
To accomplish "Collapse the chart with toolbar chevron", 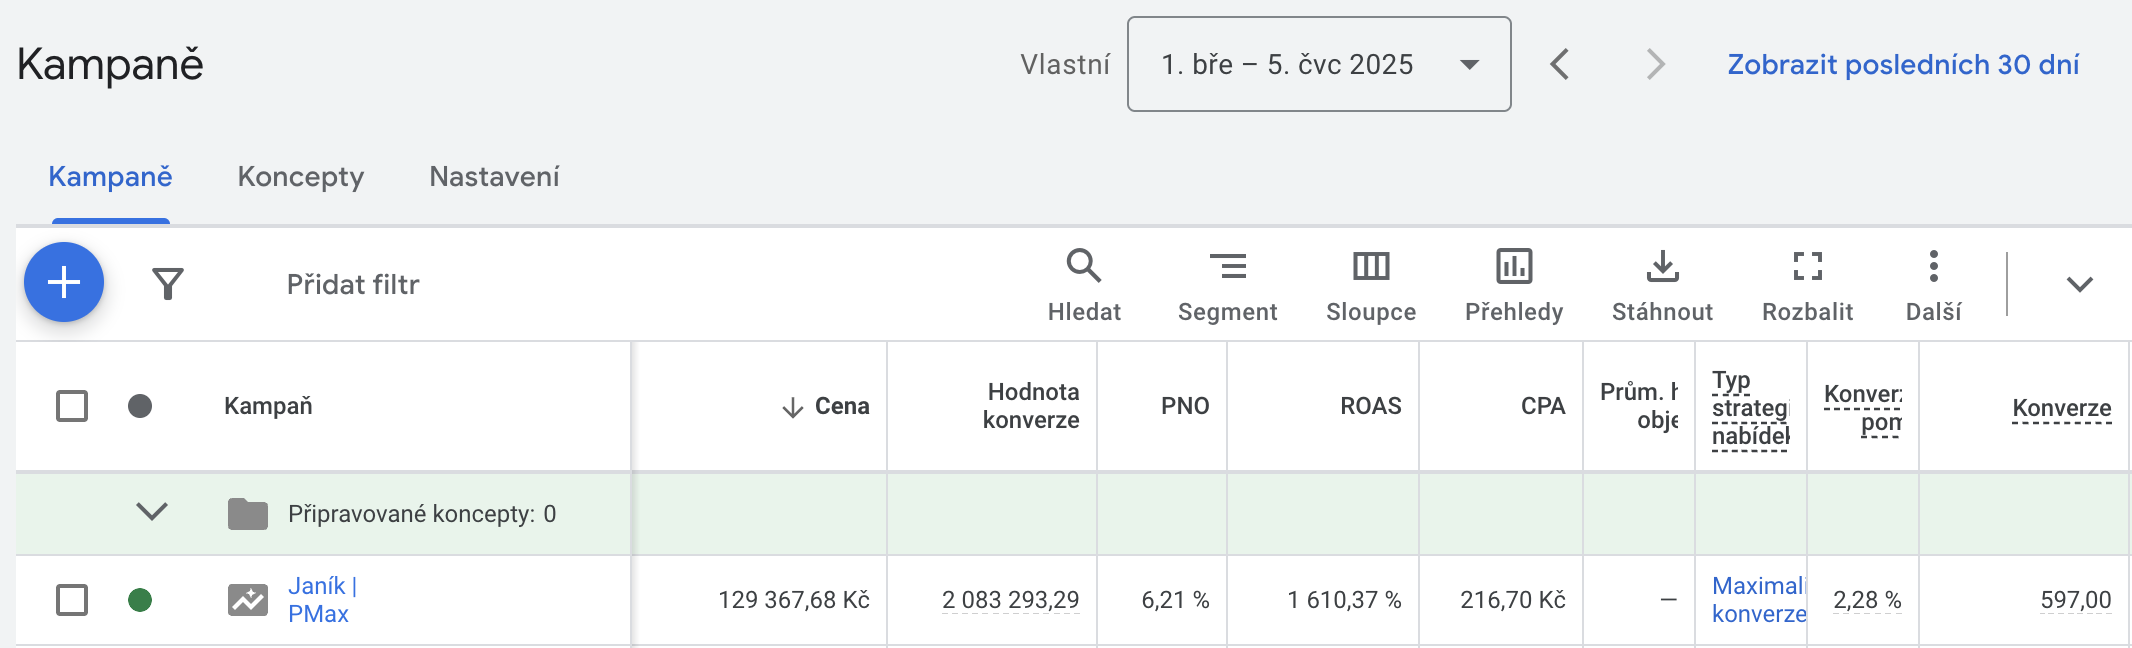I will tap(2079, 285).
